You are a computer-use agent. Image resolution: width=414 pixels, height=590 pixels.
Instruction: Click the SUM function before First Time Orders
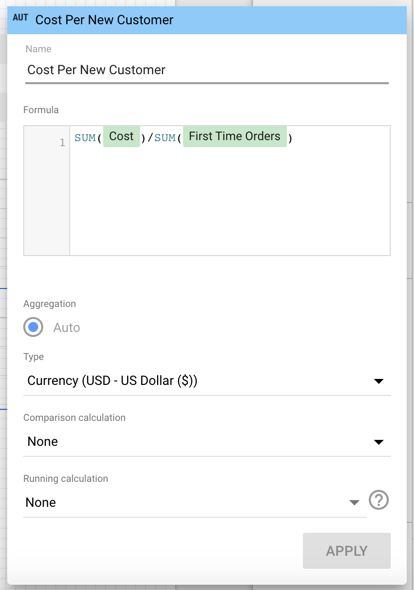tap(165, 138)
